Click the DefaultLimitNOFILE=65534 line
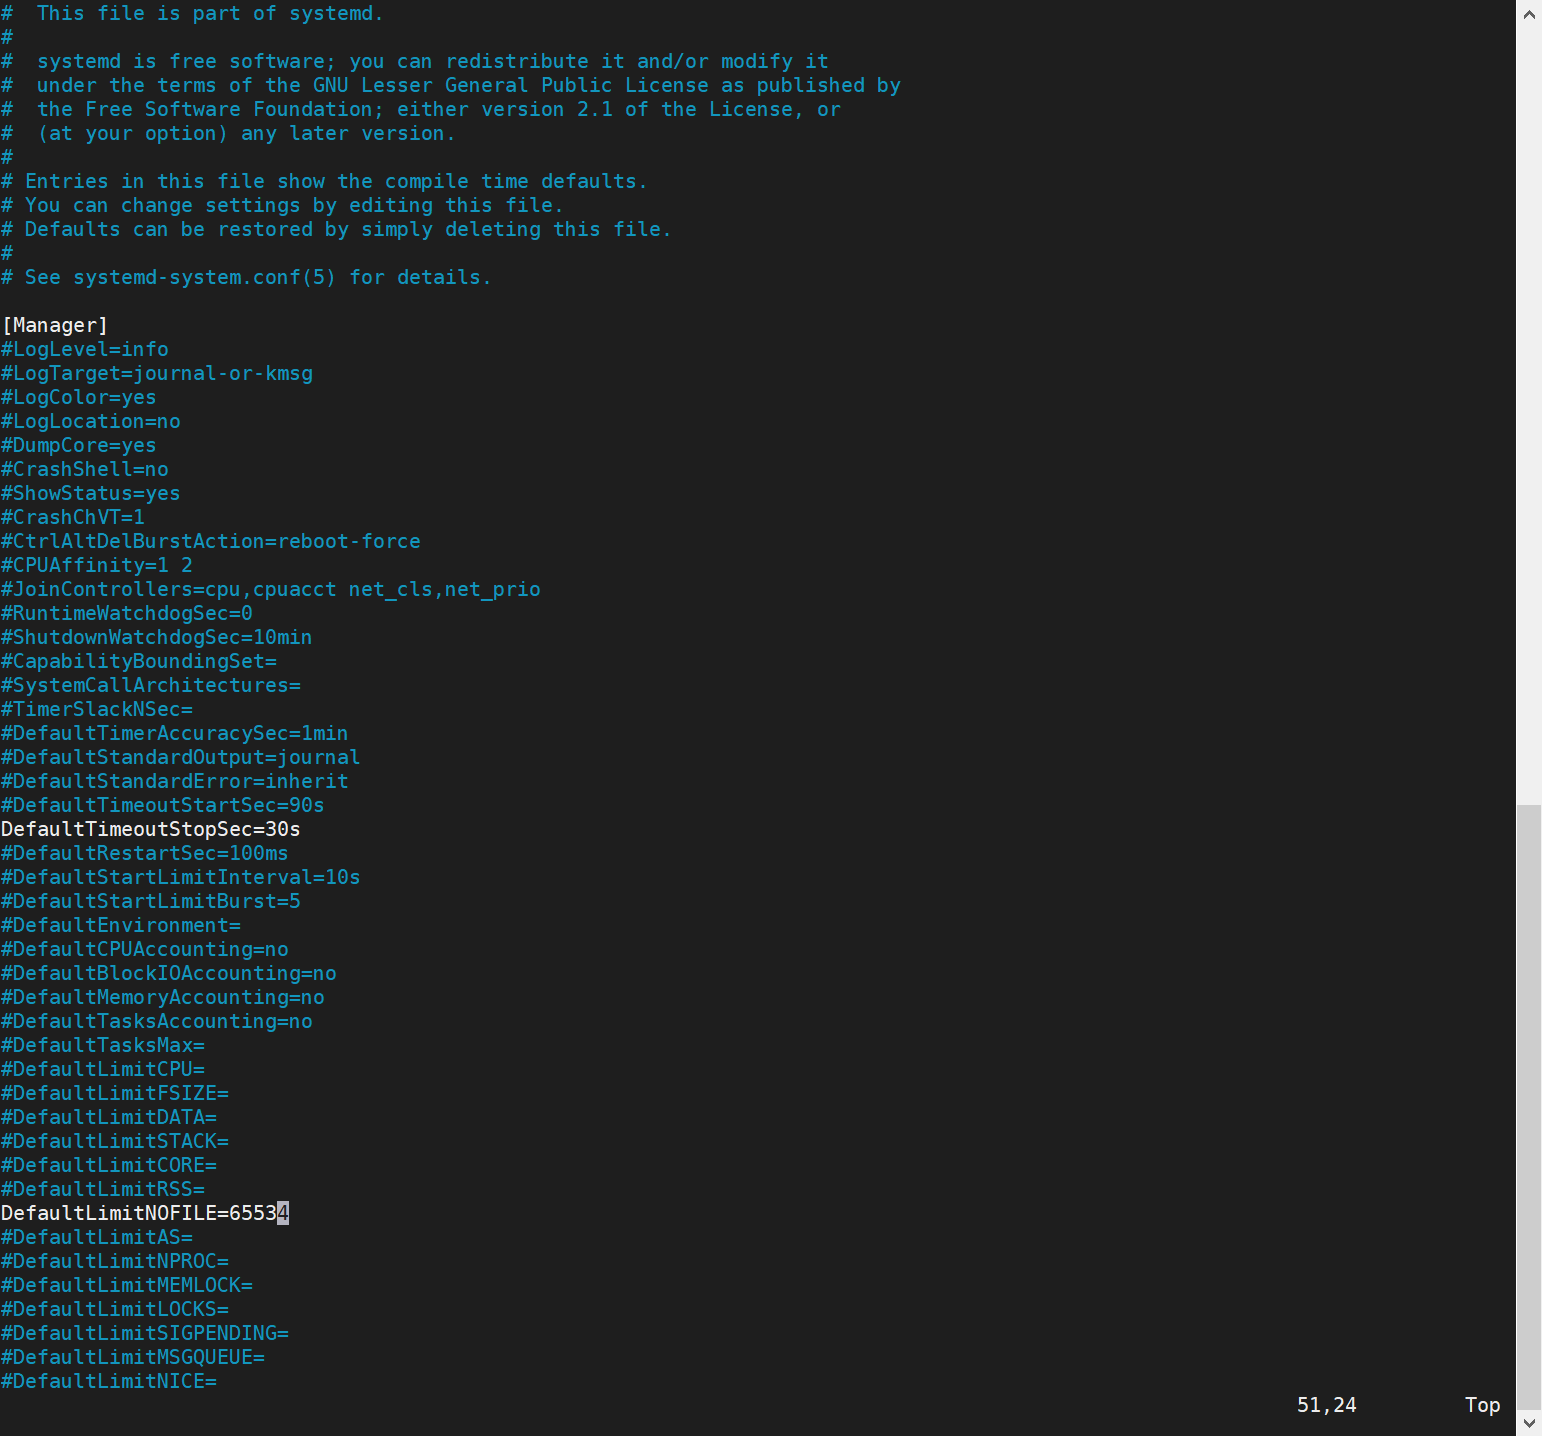The height and width of the screenshot is (1436, 1542). tap(145, 1213)
